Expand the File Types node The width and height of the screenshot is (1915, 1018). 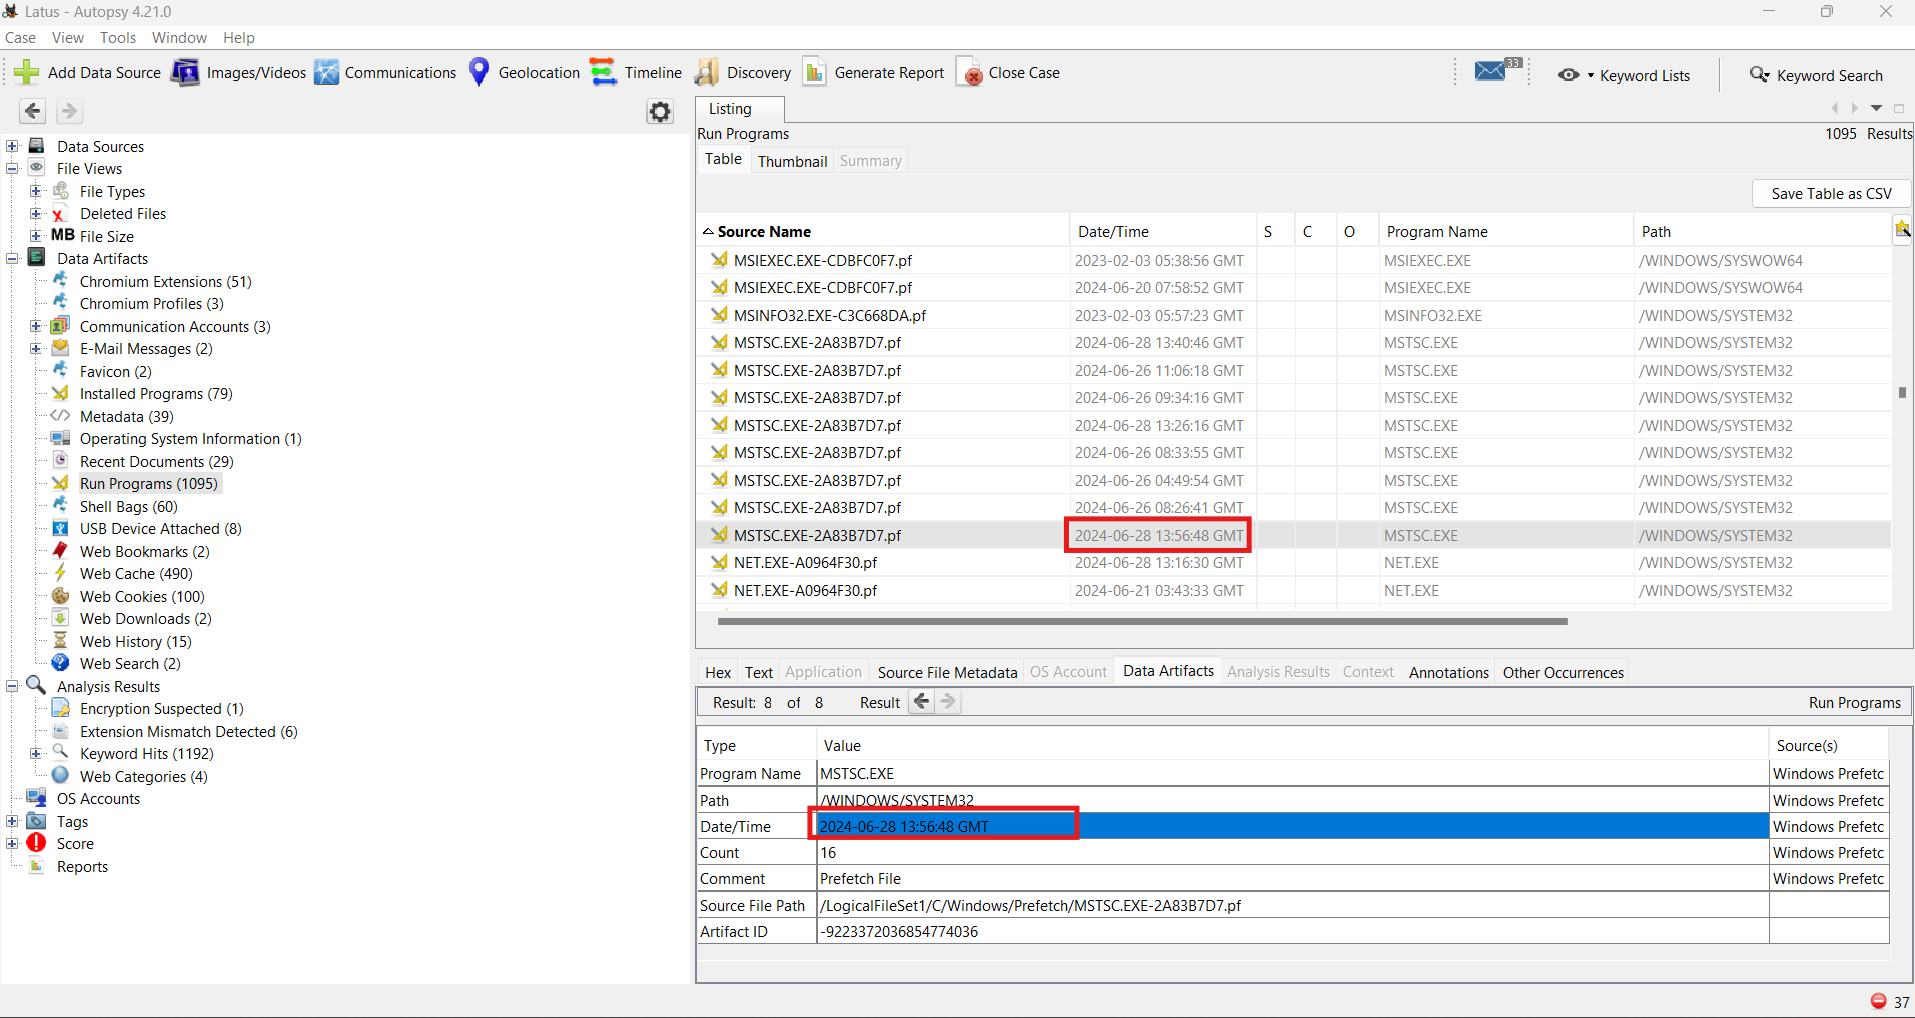point(35,191)
